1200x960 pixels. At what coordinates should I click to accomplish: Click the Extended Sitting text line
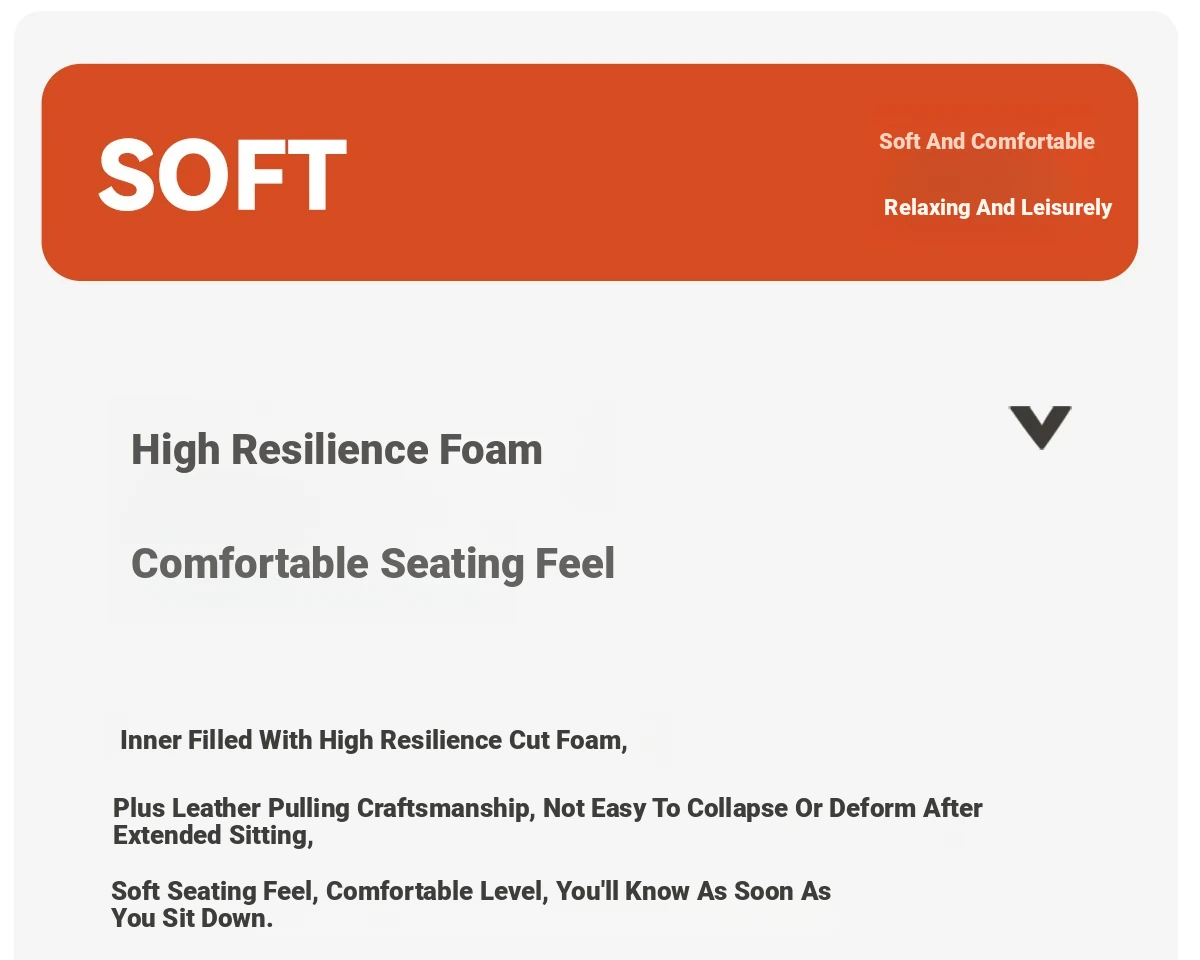pos(214,835)
